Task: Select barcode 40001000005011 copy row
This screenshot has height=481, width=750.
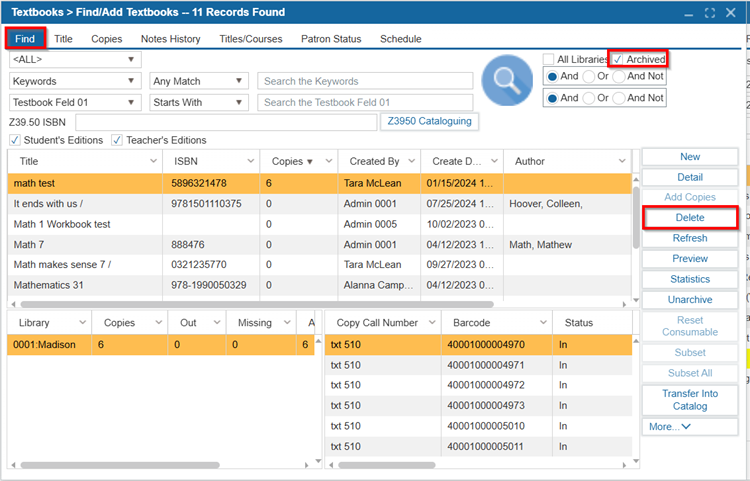Action: tap(478, 447)
